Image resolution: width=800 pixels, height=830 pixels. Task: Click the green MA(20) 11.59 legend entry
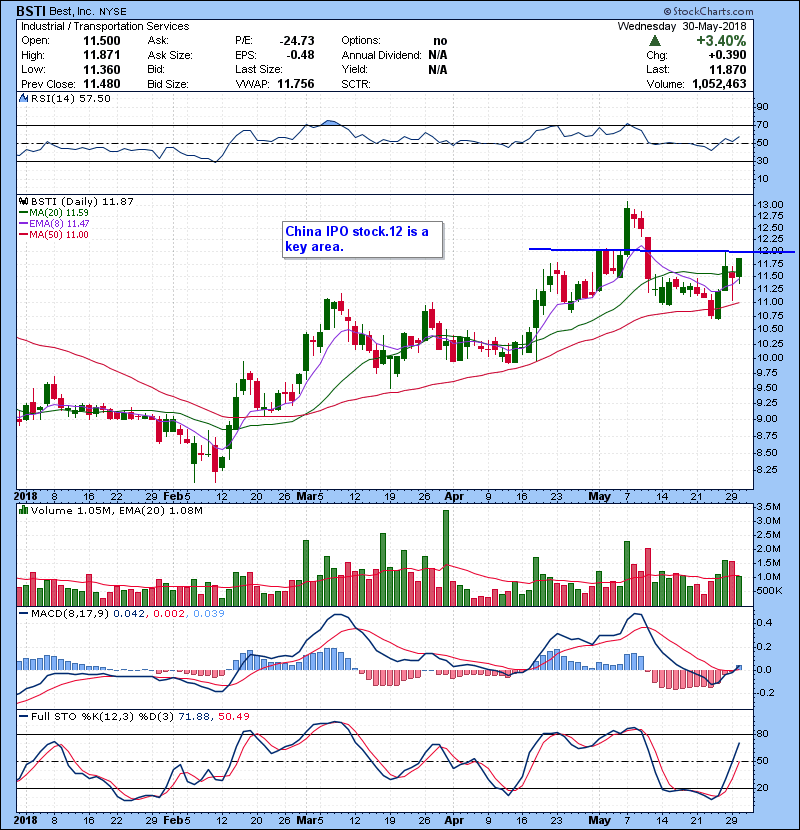pyautogui.click(x=53, y=213)
